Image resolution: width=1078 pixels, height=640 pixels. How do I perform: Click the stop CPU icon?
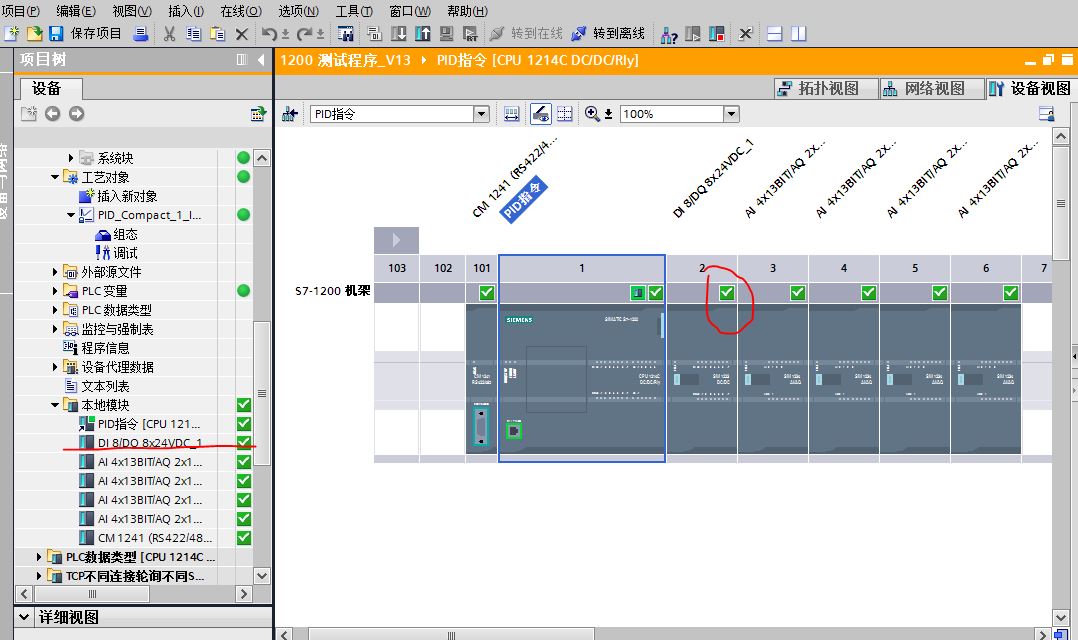click(x=716, y=33)
